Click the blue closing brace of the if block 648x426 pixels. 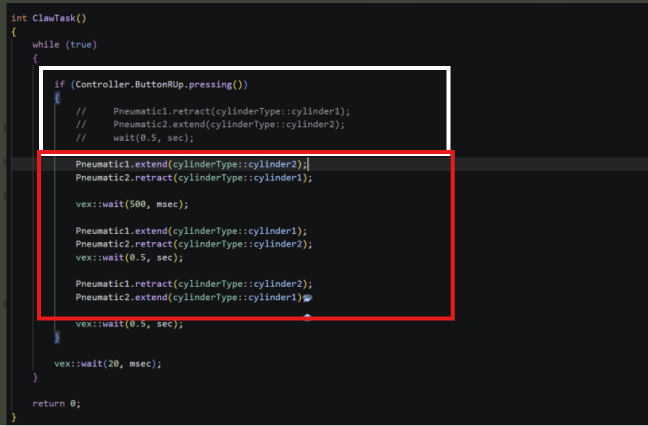57,337
